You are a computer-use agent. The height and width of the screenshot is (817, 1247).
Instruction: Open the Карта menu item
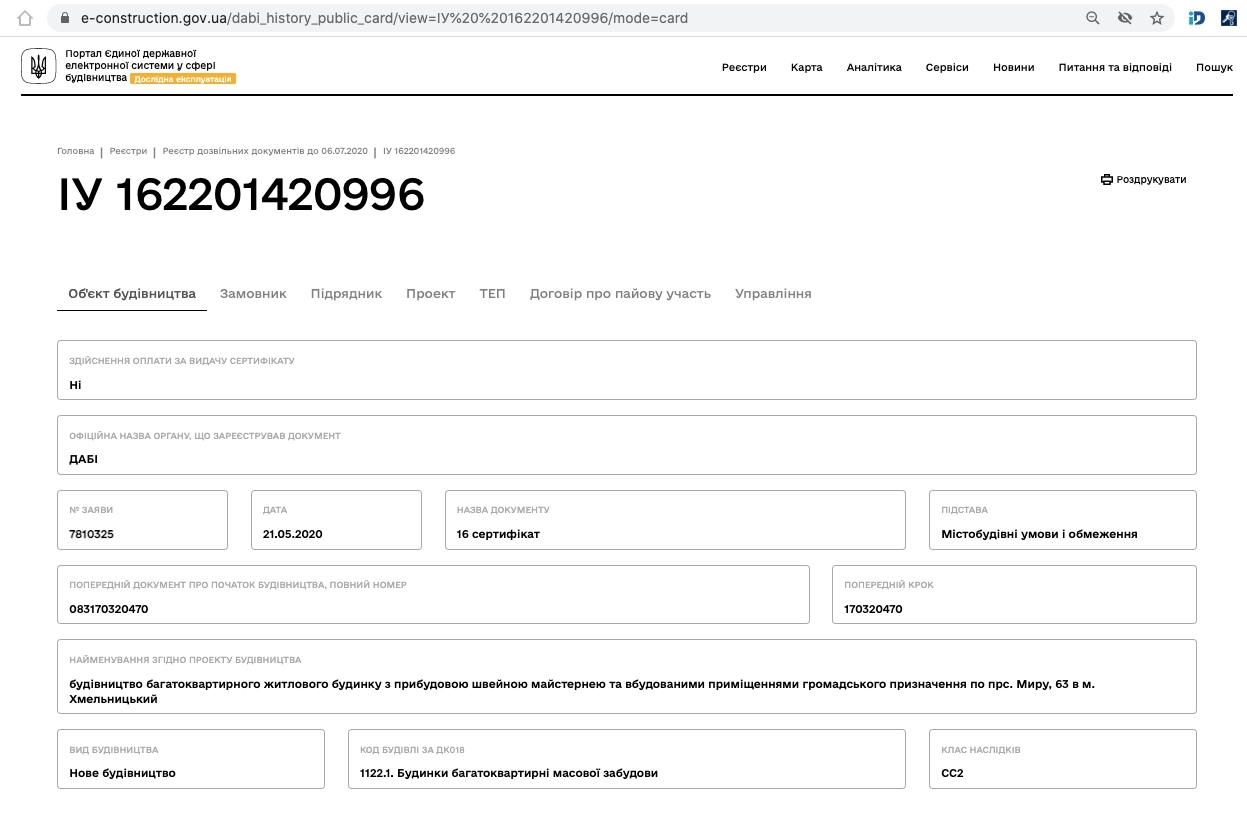click(x=806, y=67)
